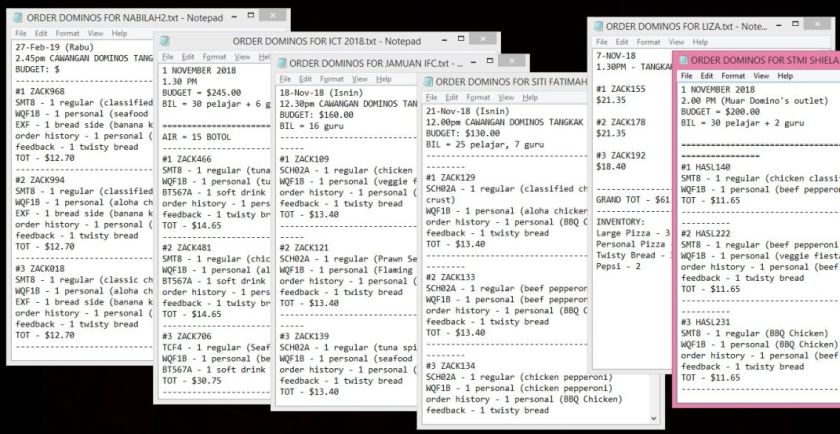Open Edit menu in LIZA Notepad window
The image size is (840, 434).
click(622, 42)
